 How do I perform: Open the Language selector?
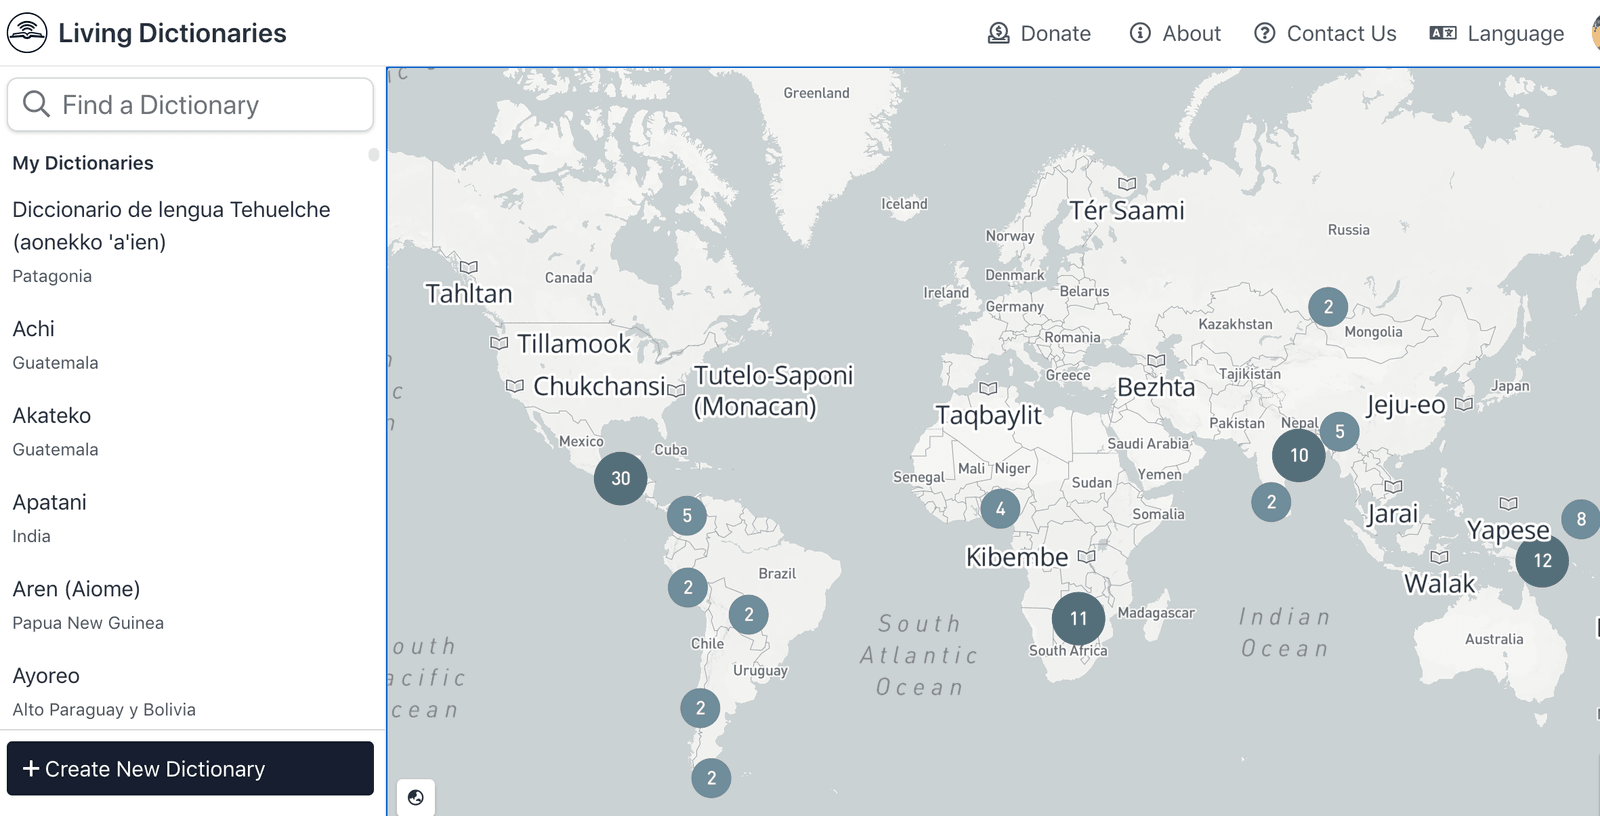coord(1496,33)
